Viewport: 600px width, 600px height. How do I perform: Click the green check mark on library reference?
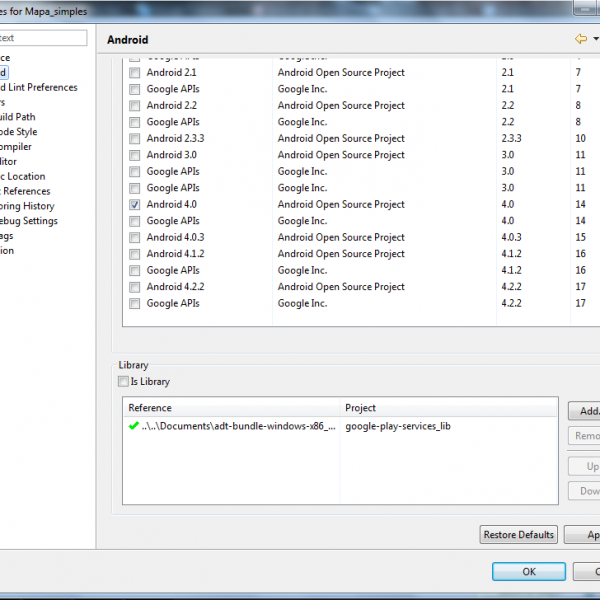pyautogui.click(x=134, y=426)
